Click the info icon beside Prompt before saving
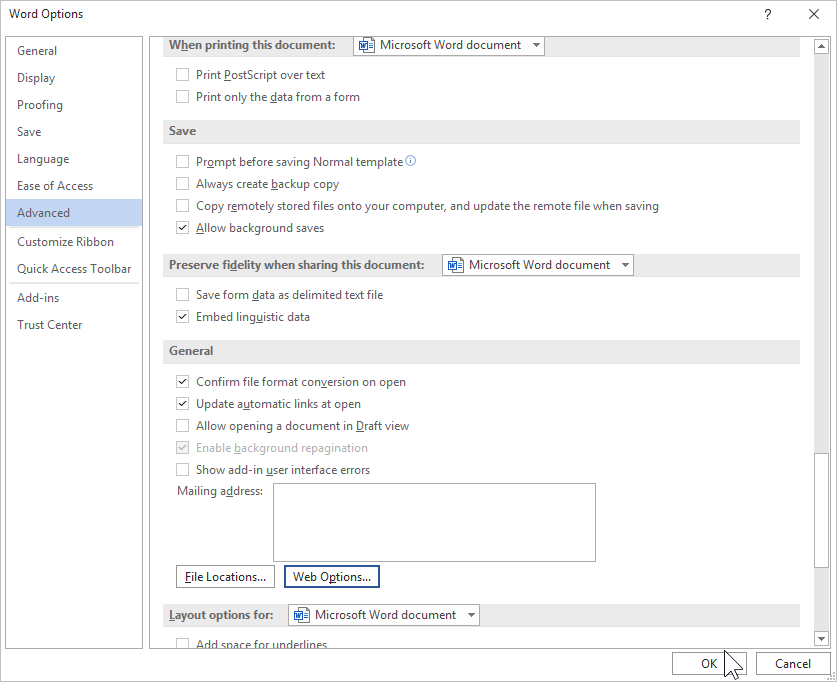Viewport: 837px width, 682px height. point(411,161)
